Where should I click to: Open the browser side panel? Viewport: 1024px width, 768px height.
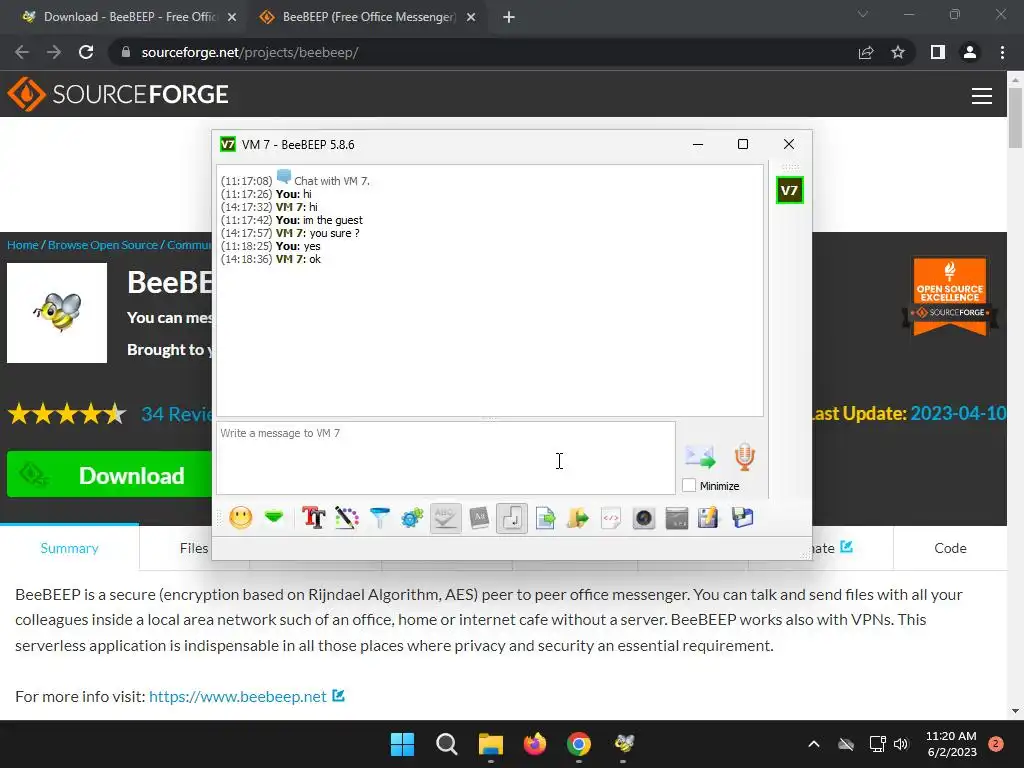pos(938,52)
